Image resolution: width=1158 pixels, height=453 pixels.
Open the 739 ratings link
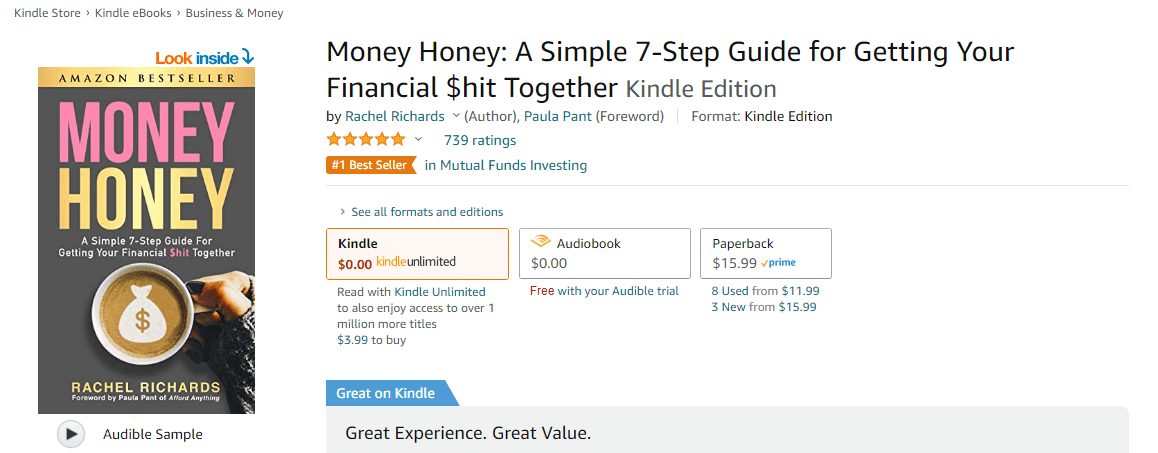480,140
